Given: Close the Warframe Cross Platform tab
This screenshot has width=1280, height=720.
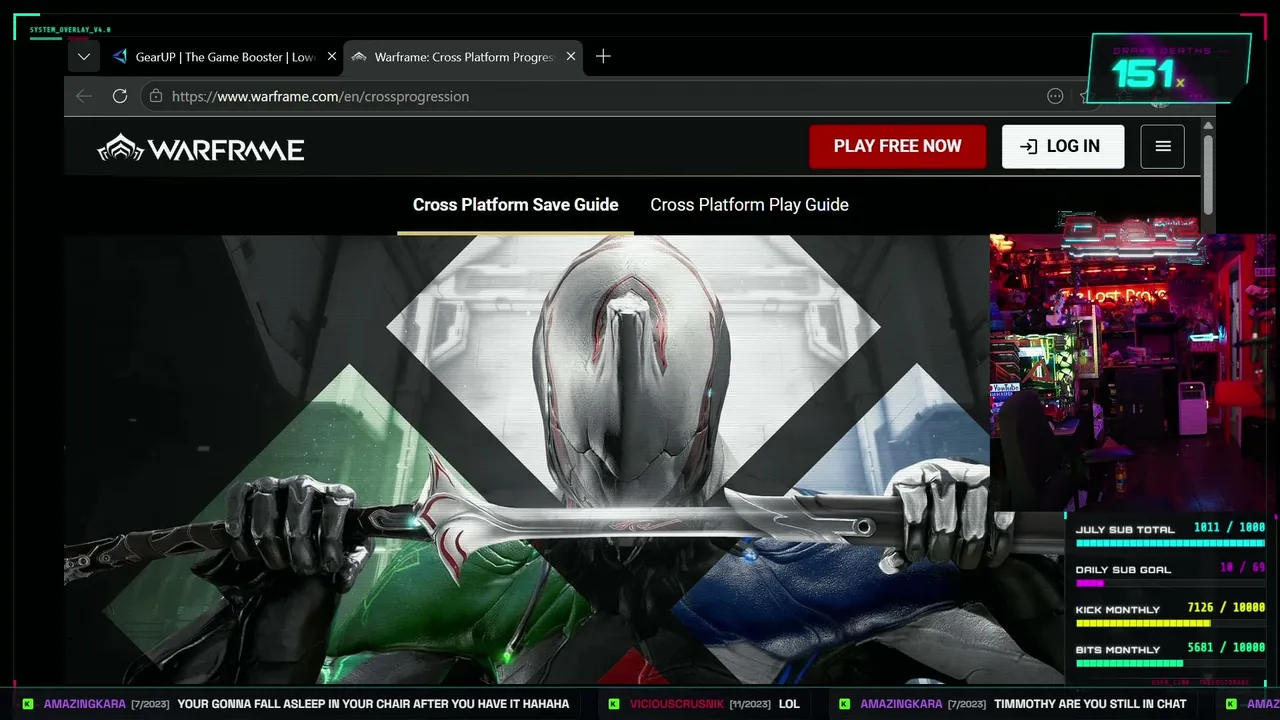Looking at the screenshot, I should 571,57.
